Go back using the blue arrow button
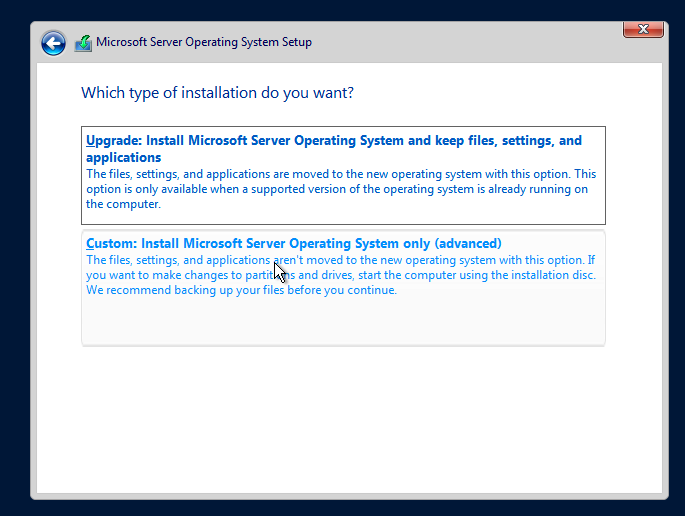 (x=53, y=43)
